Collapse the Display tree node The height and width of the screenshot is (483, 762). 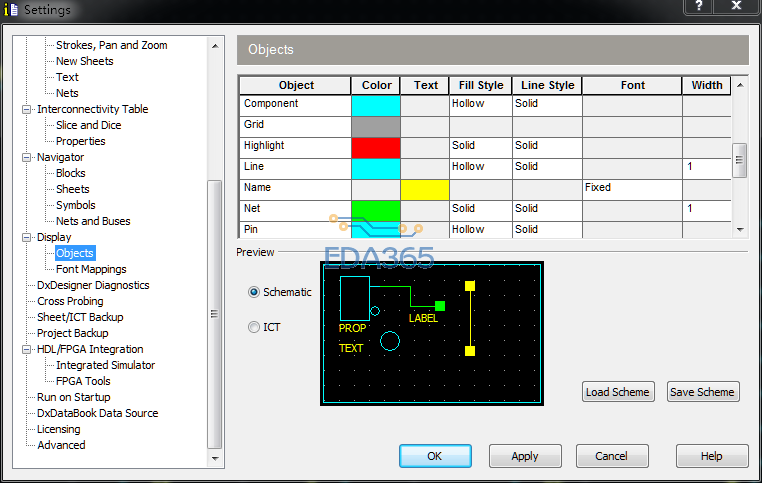click(x=27, y=237)
